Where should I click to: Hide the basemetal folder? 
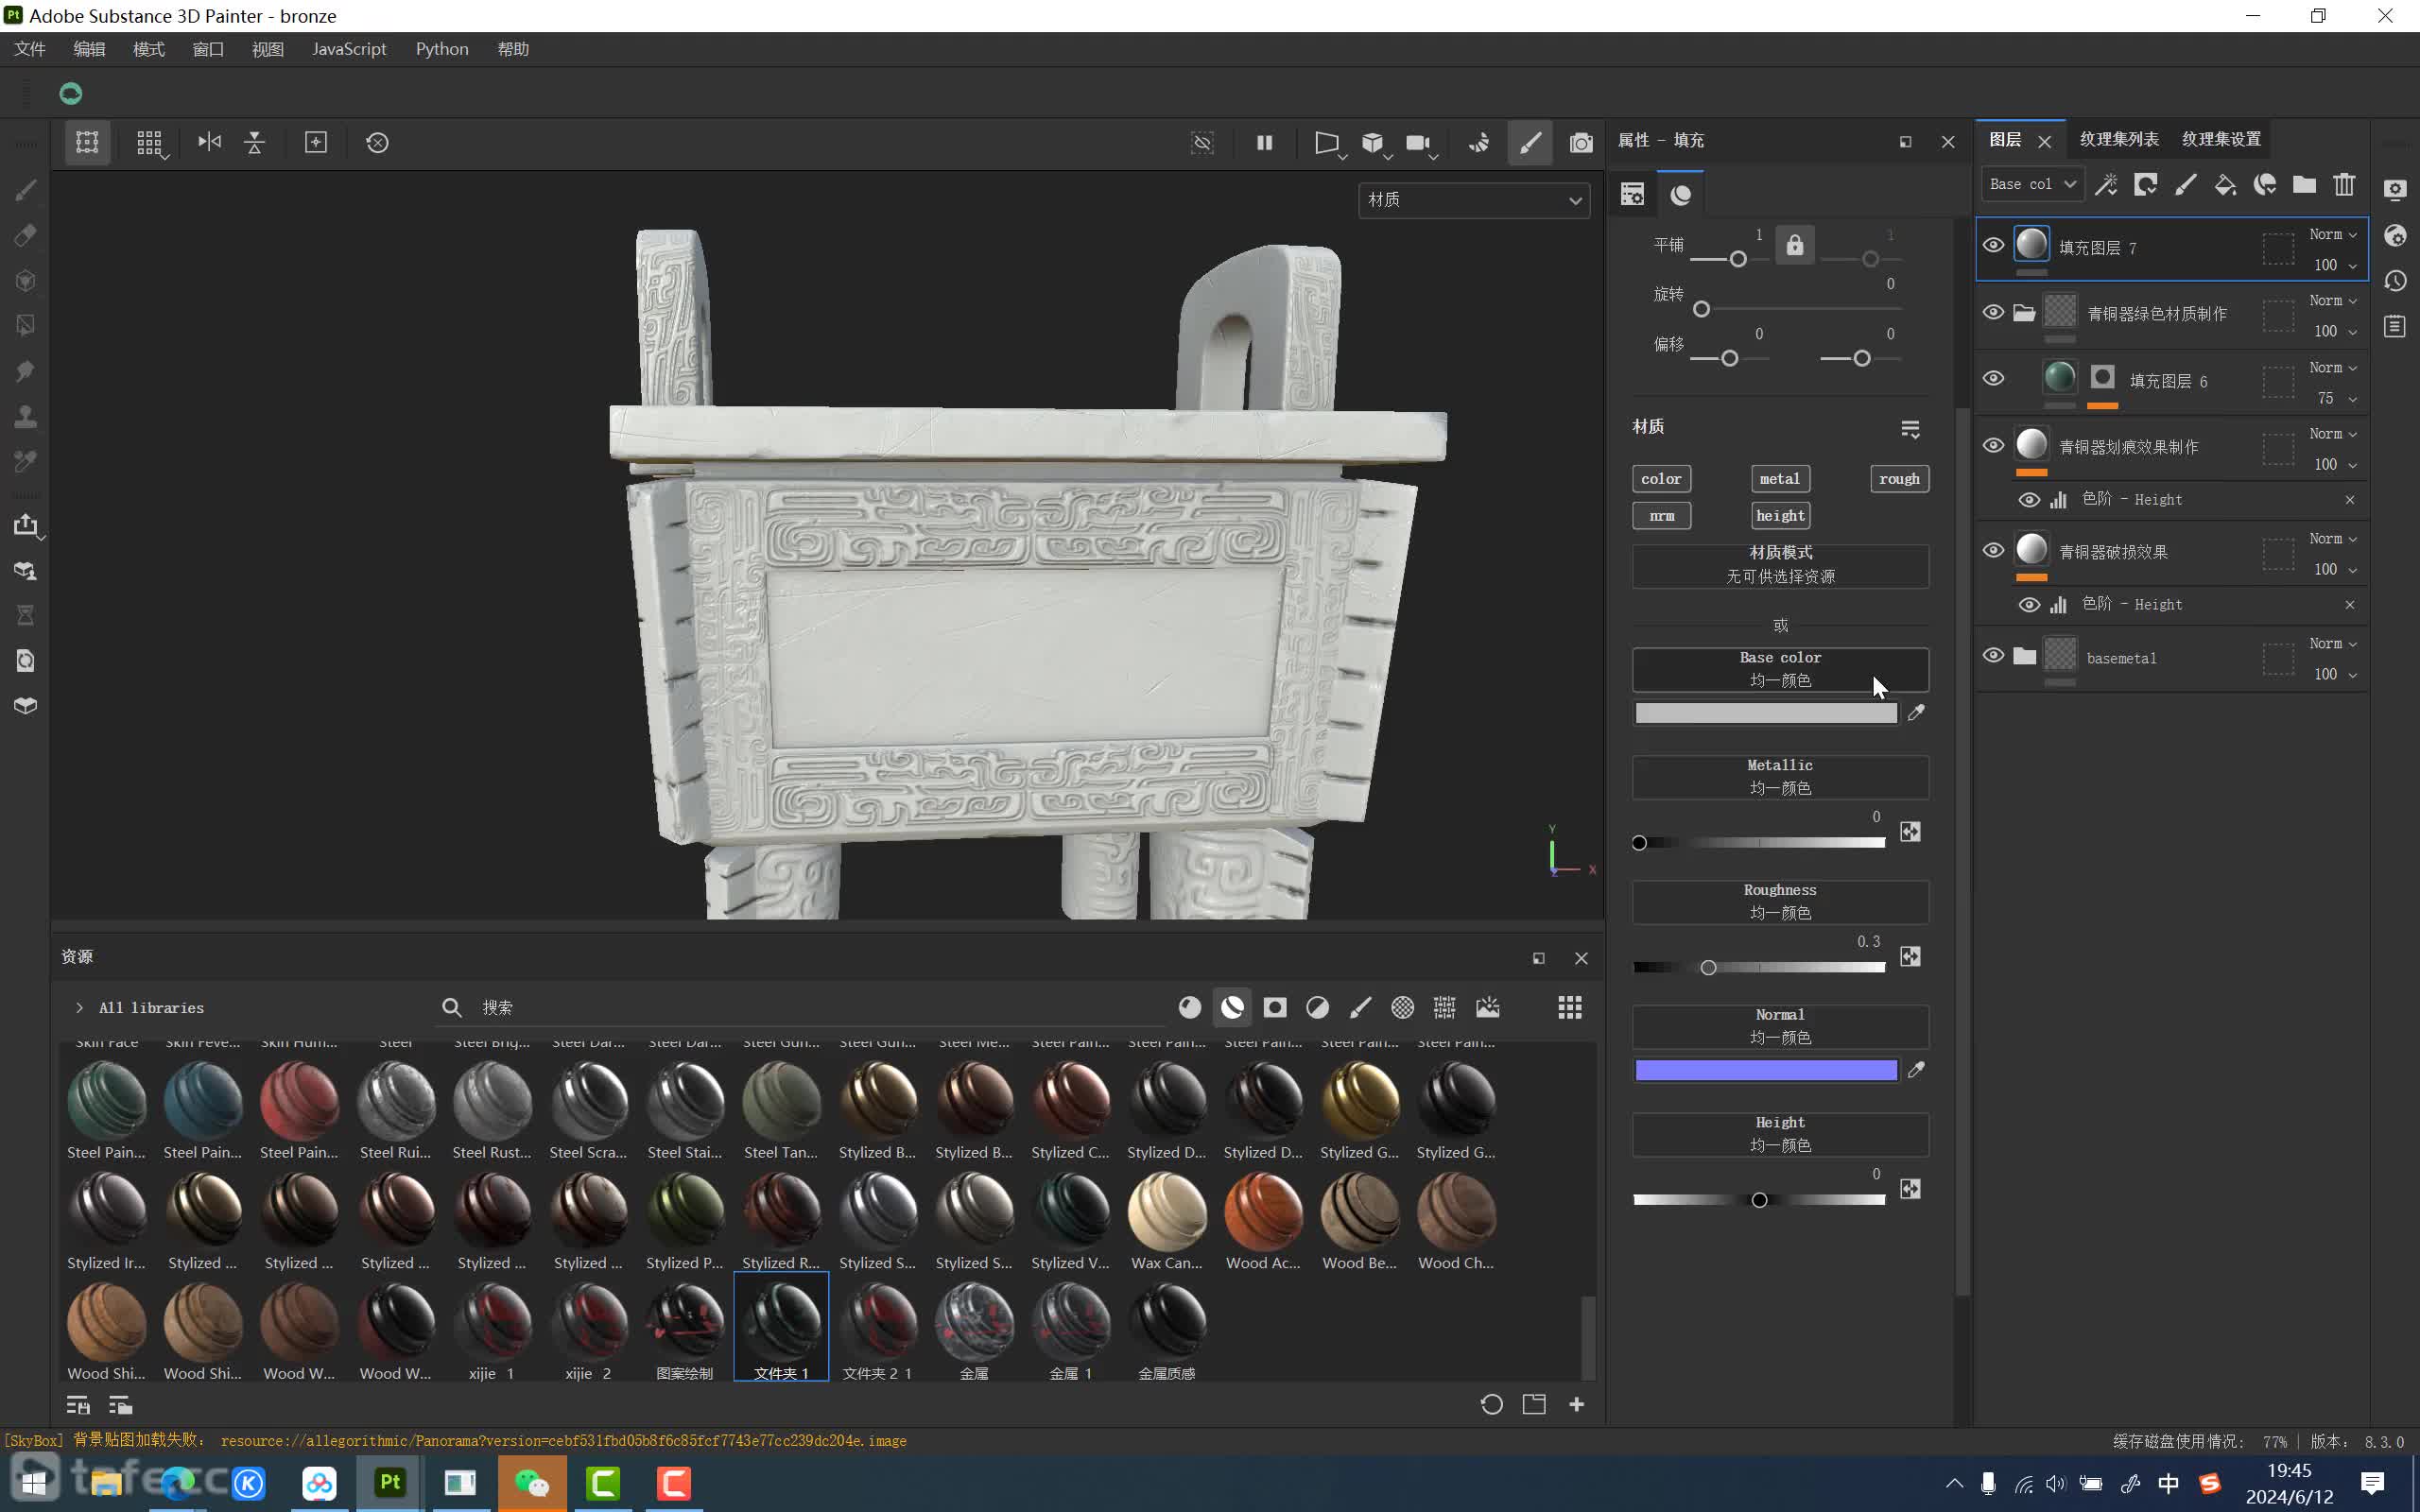(x=1993, y=656)
